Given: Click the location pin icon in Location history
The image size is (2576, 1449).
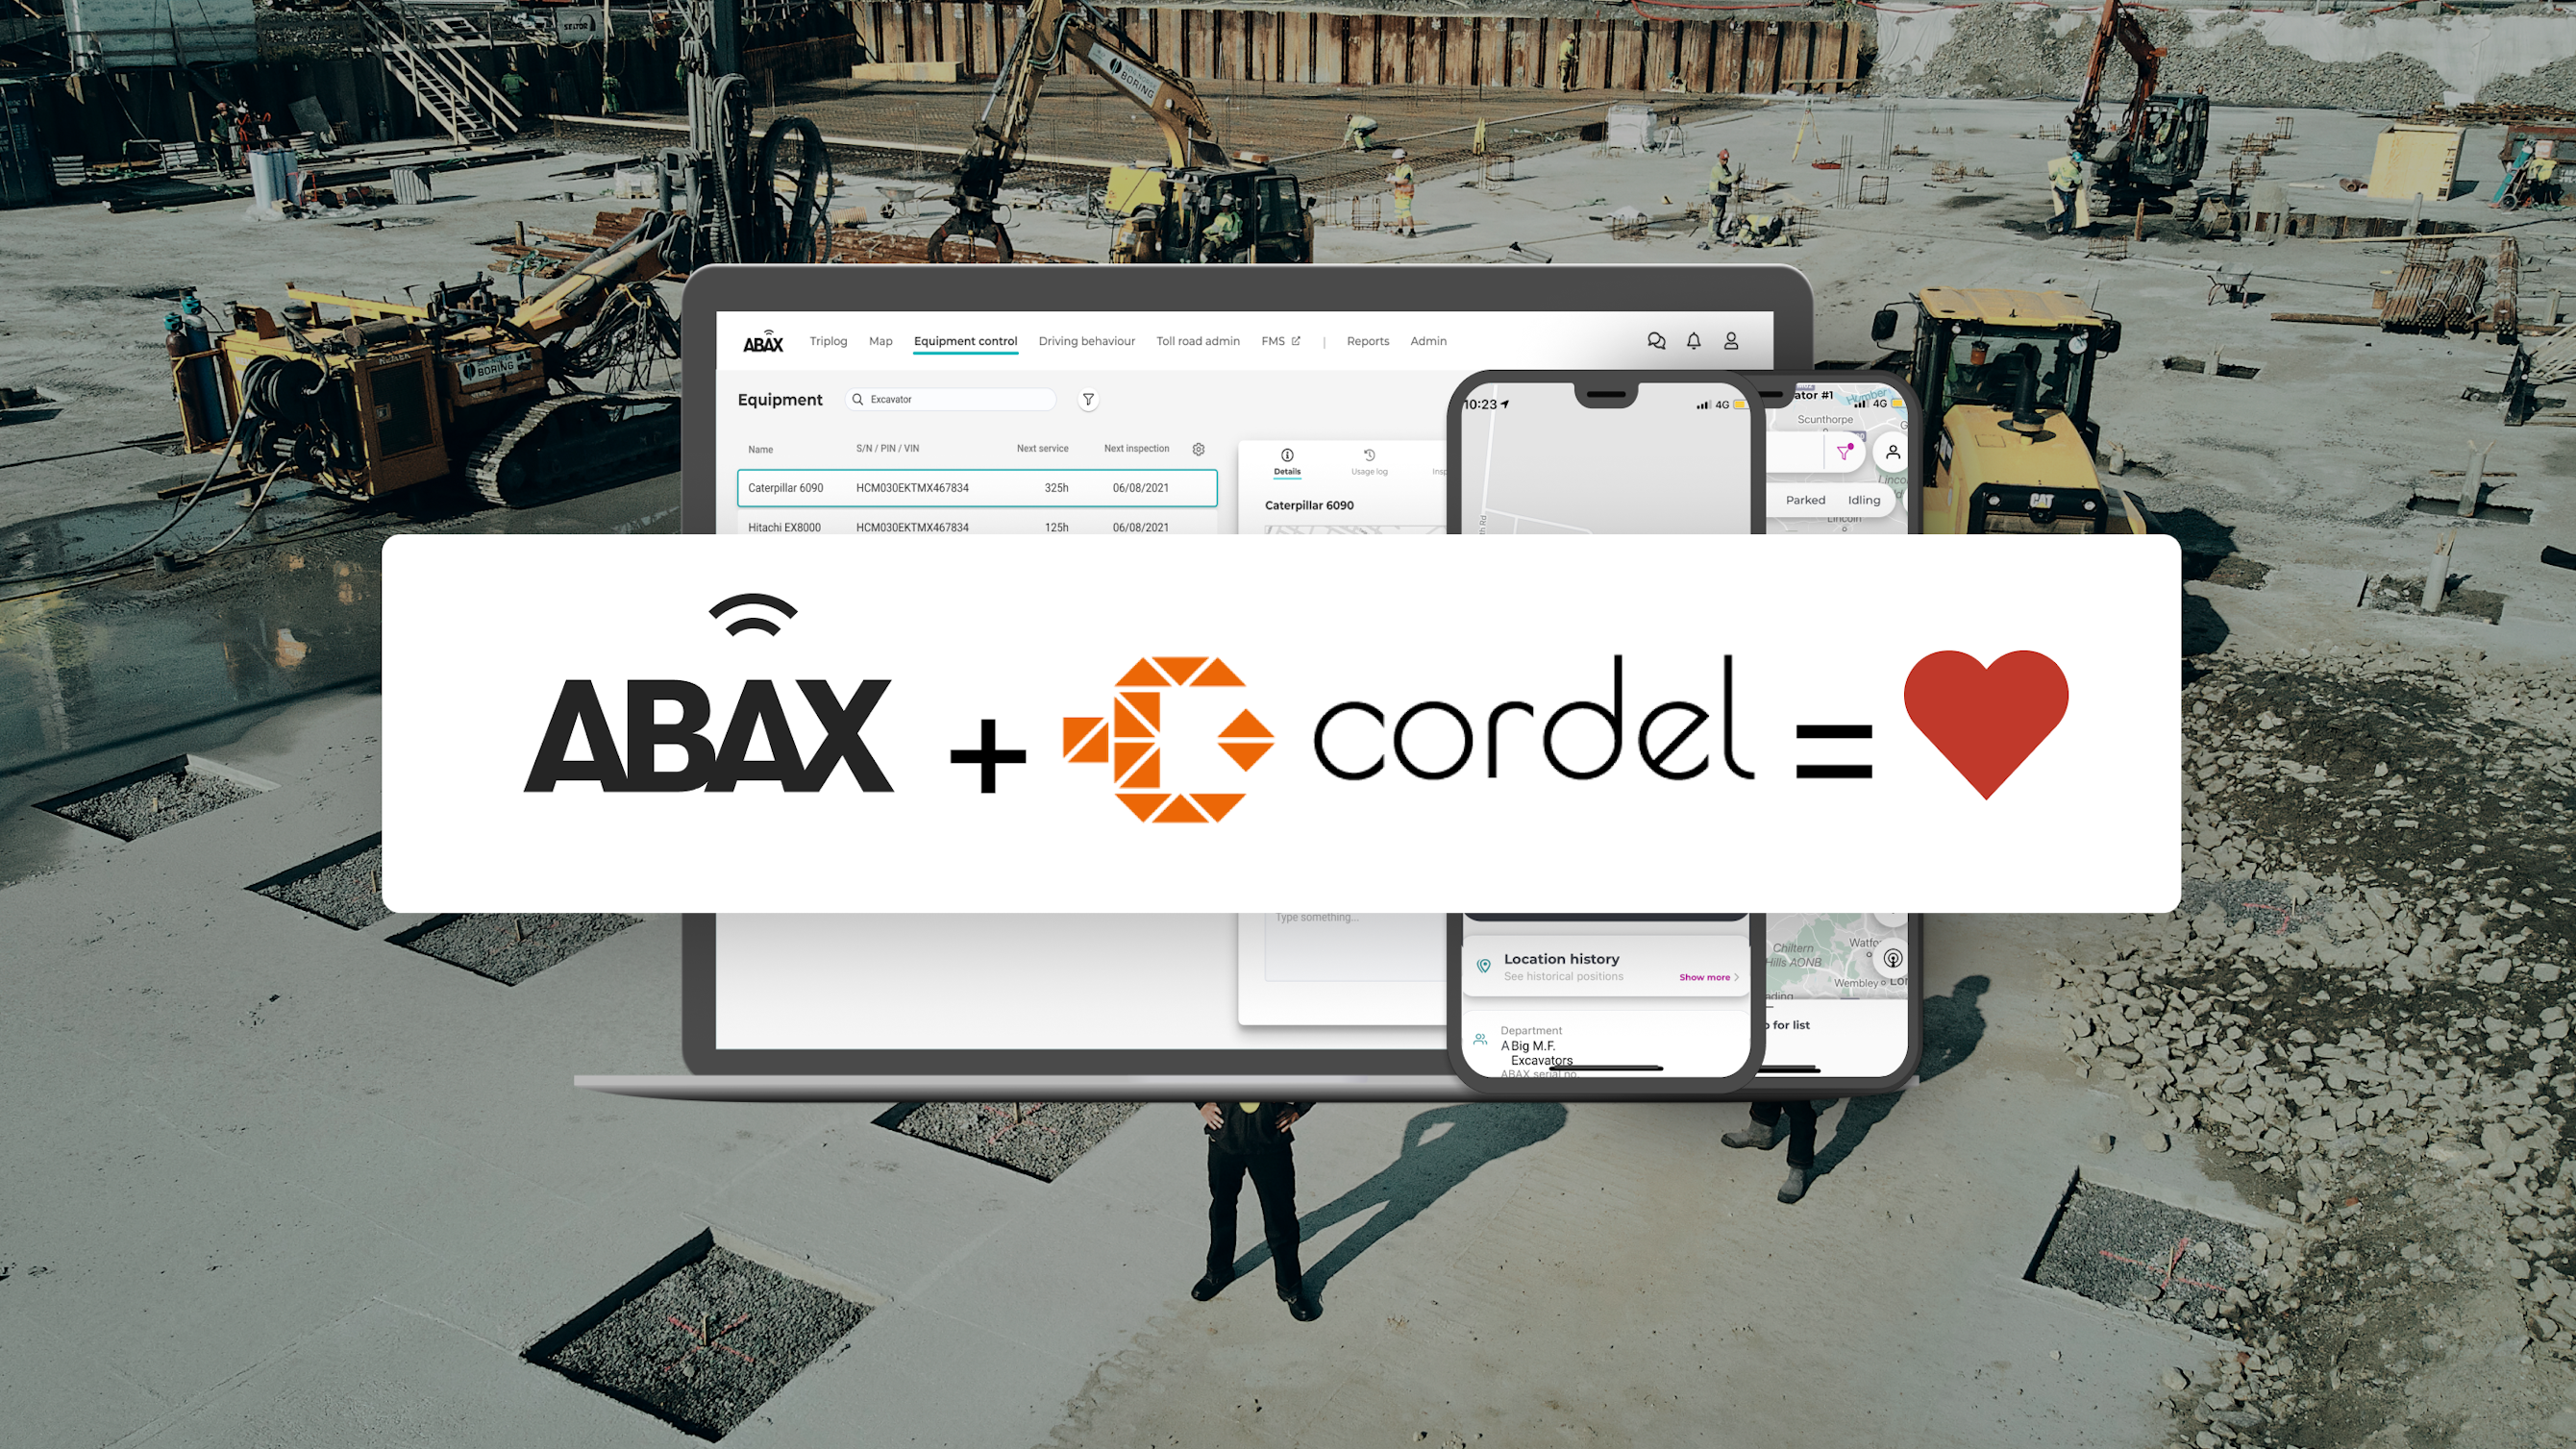Looking at the screenshot, I should pos(1484,968).
